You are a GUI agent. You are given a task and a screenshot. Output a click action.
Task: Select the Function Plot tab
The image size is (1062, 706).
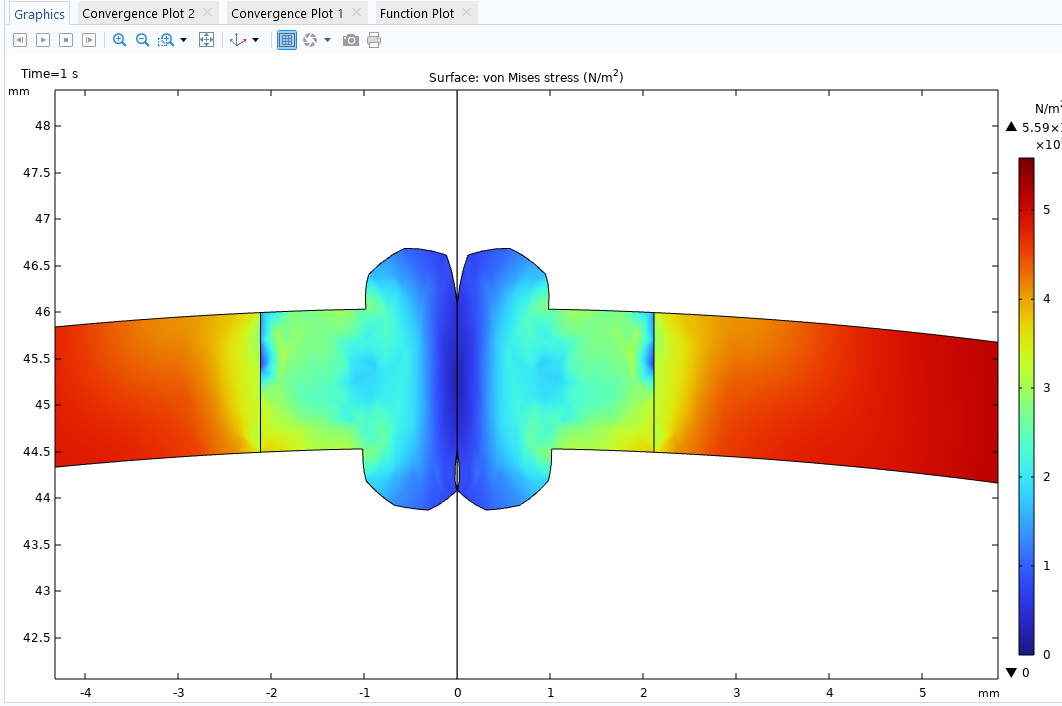(417, 13)
